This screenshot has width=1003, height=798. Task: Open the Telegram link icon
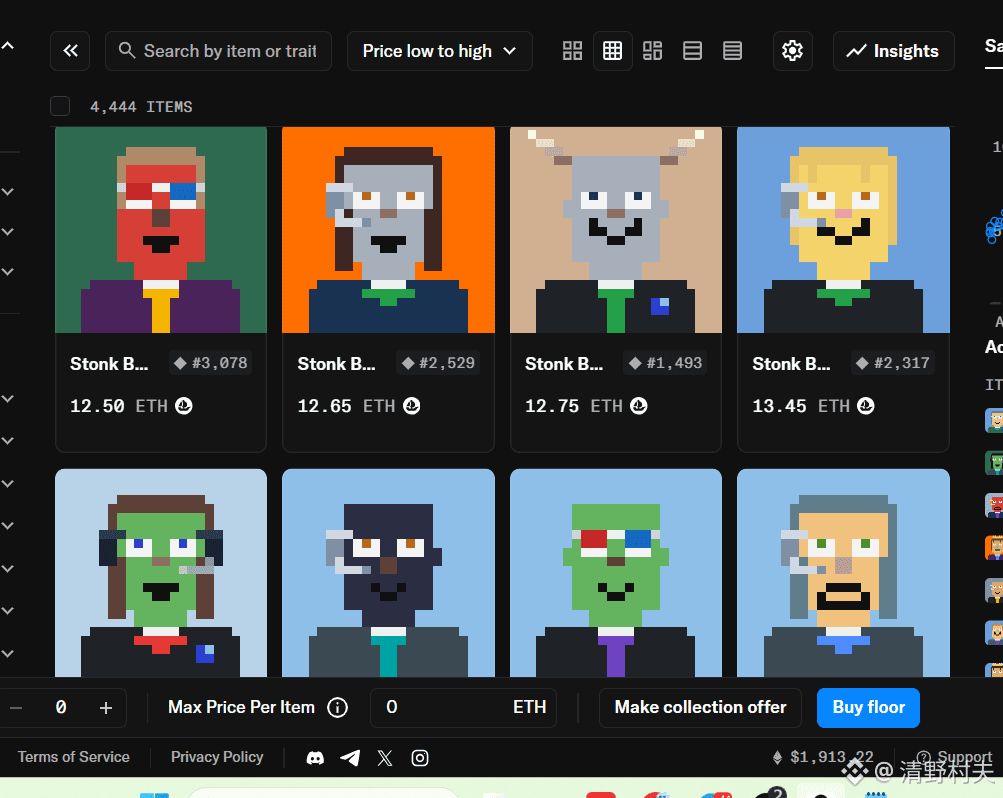[350, 758]
